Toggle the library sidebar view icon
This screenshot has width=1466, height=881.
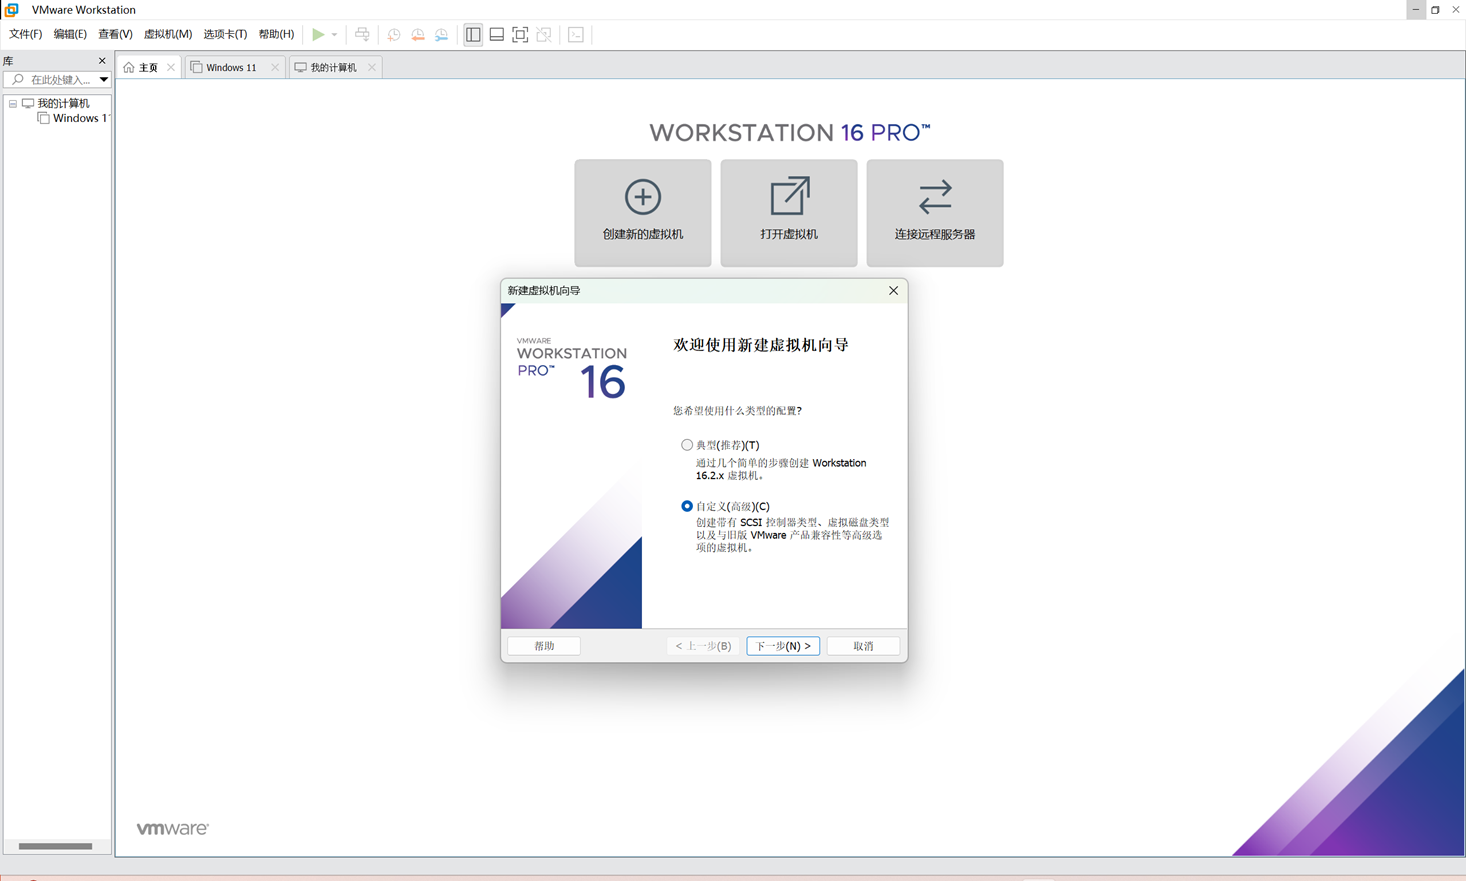473,35
